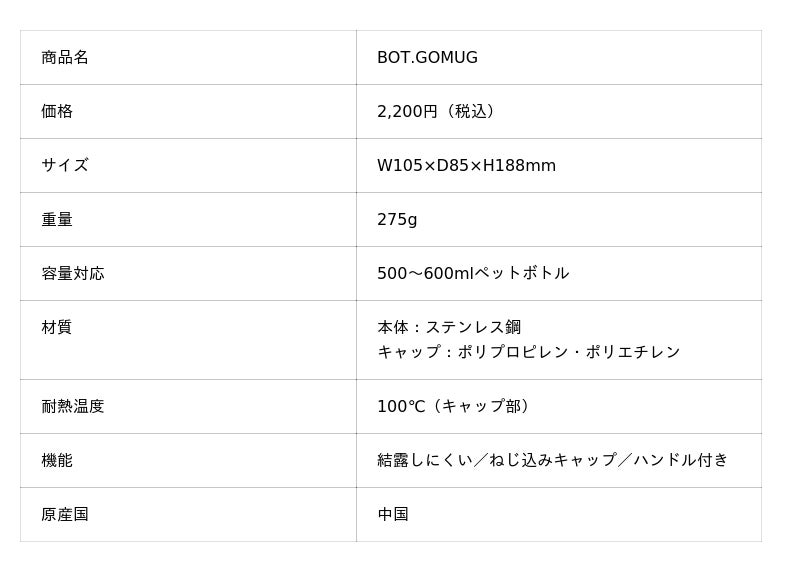Screen dimensions: 800x572
Task: Click the 容量対応 label cell
Action: click(x=73, y=274)
